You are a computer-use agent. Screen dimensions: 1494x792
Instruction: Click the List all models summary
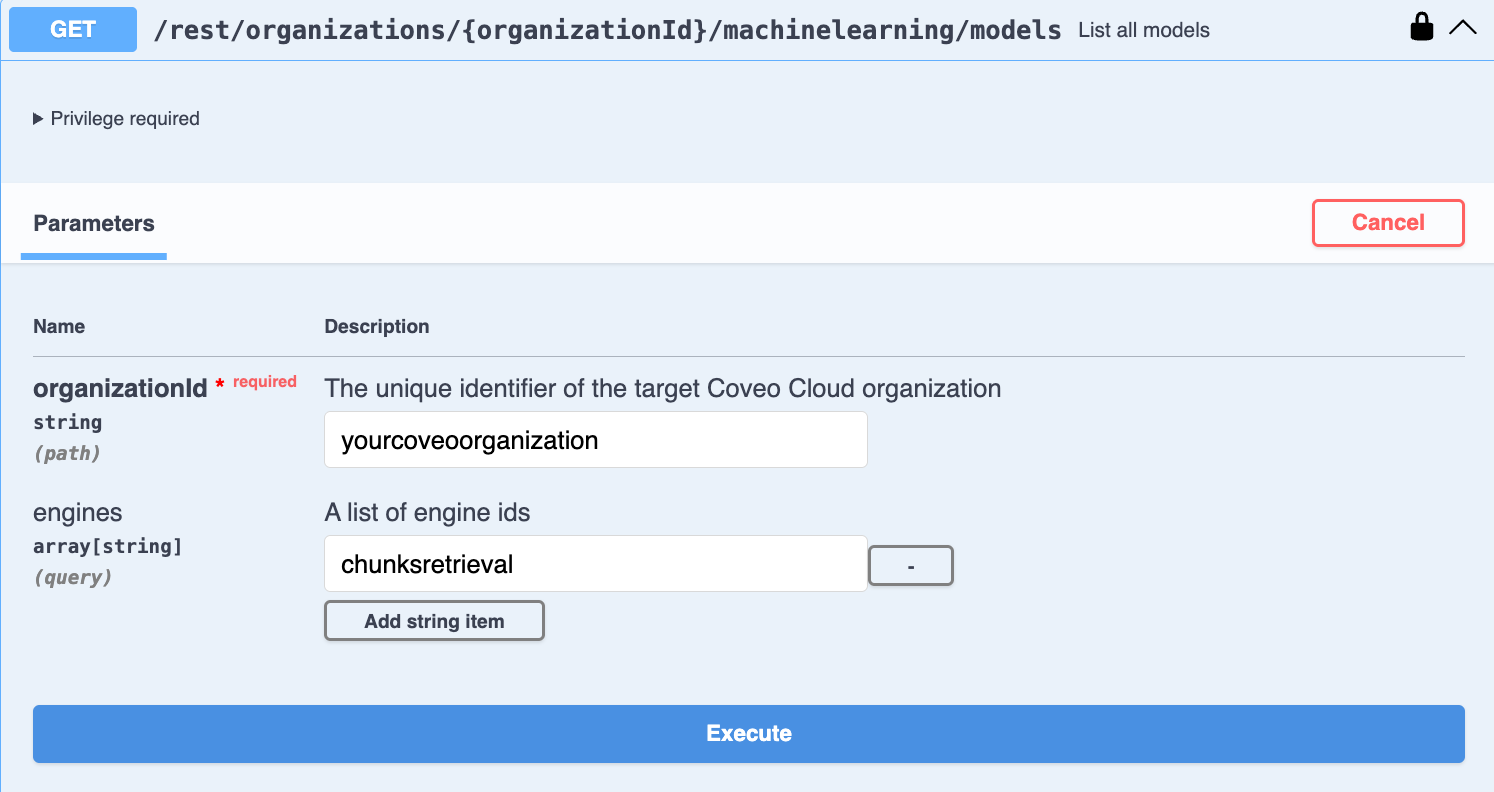click(1143, 31)
